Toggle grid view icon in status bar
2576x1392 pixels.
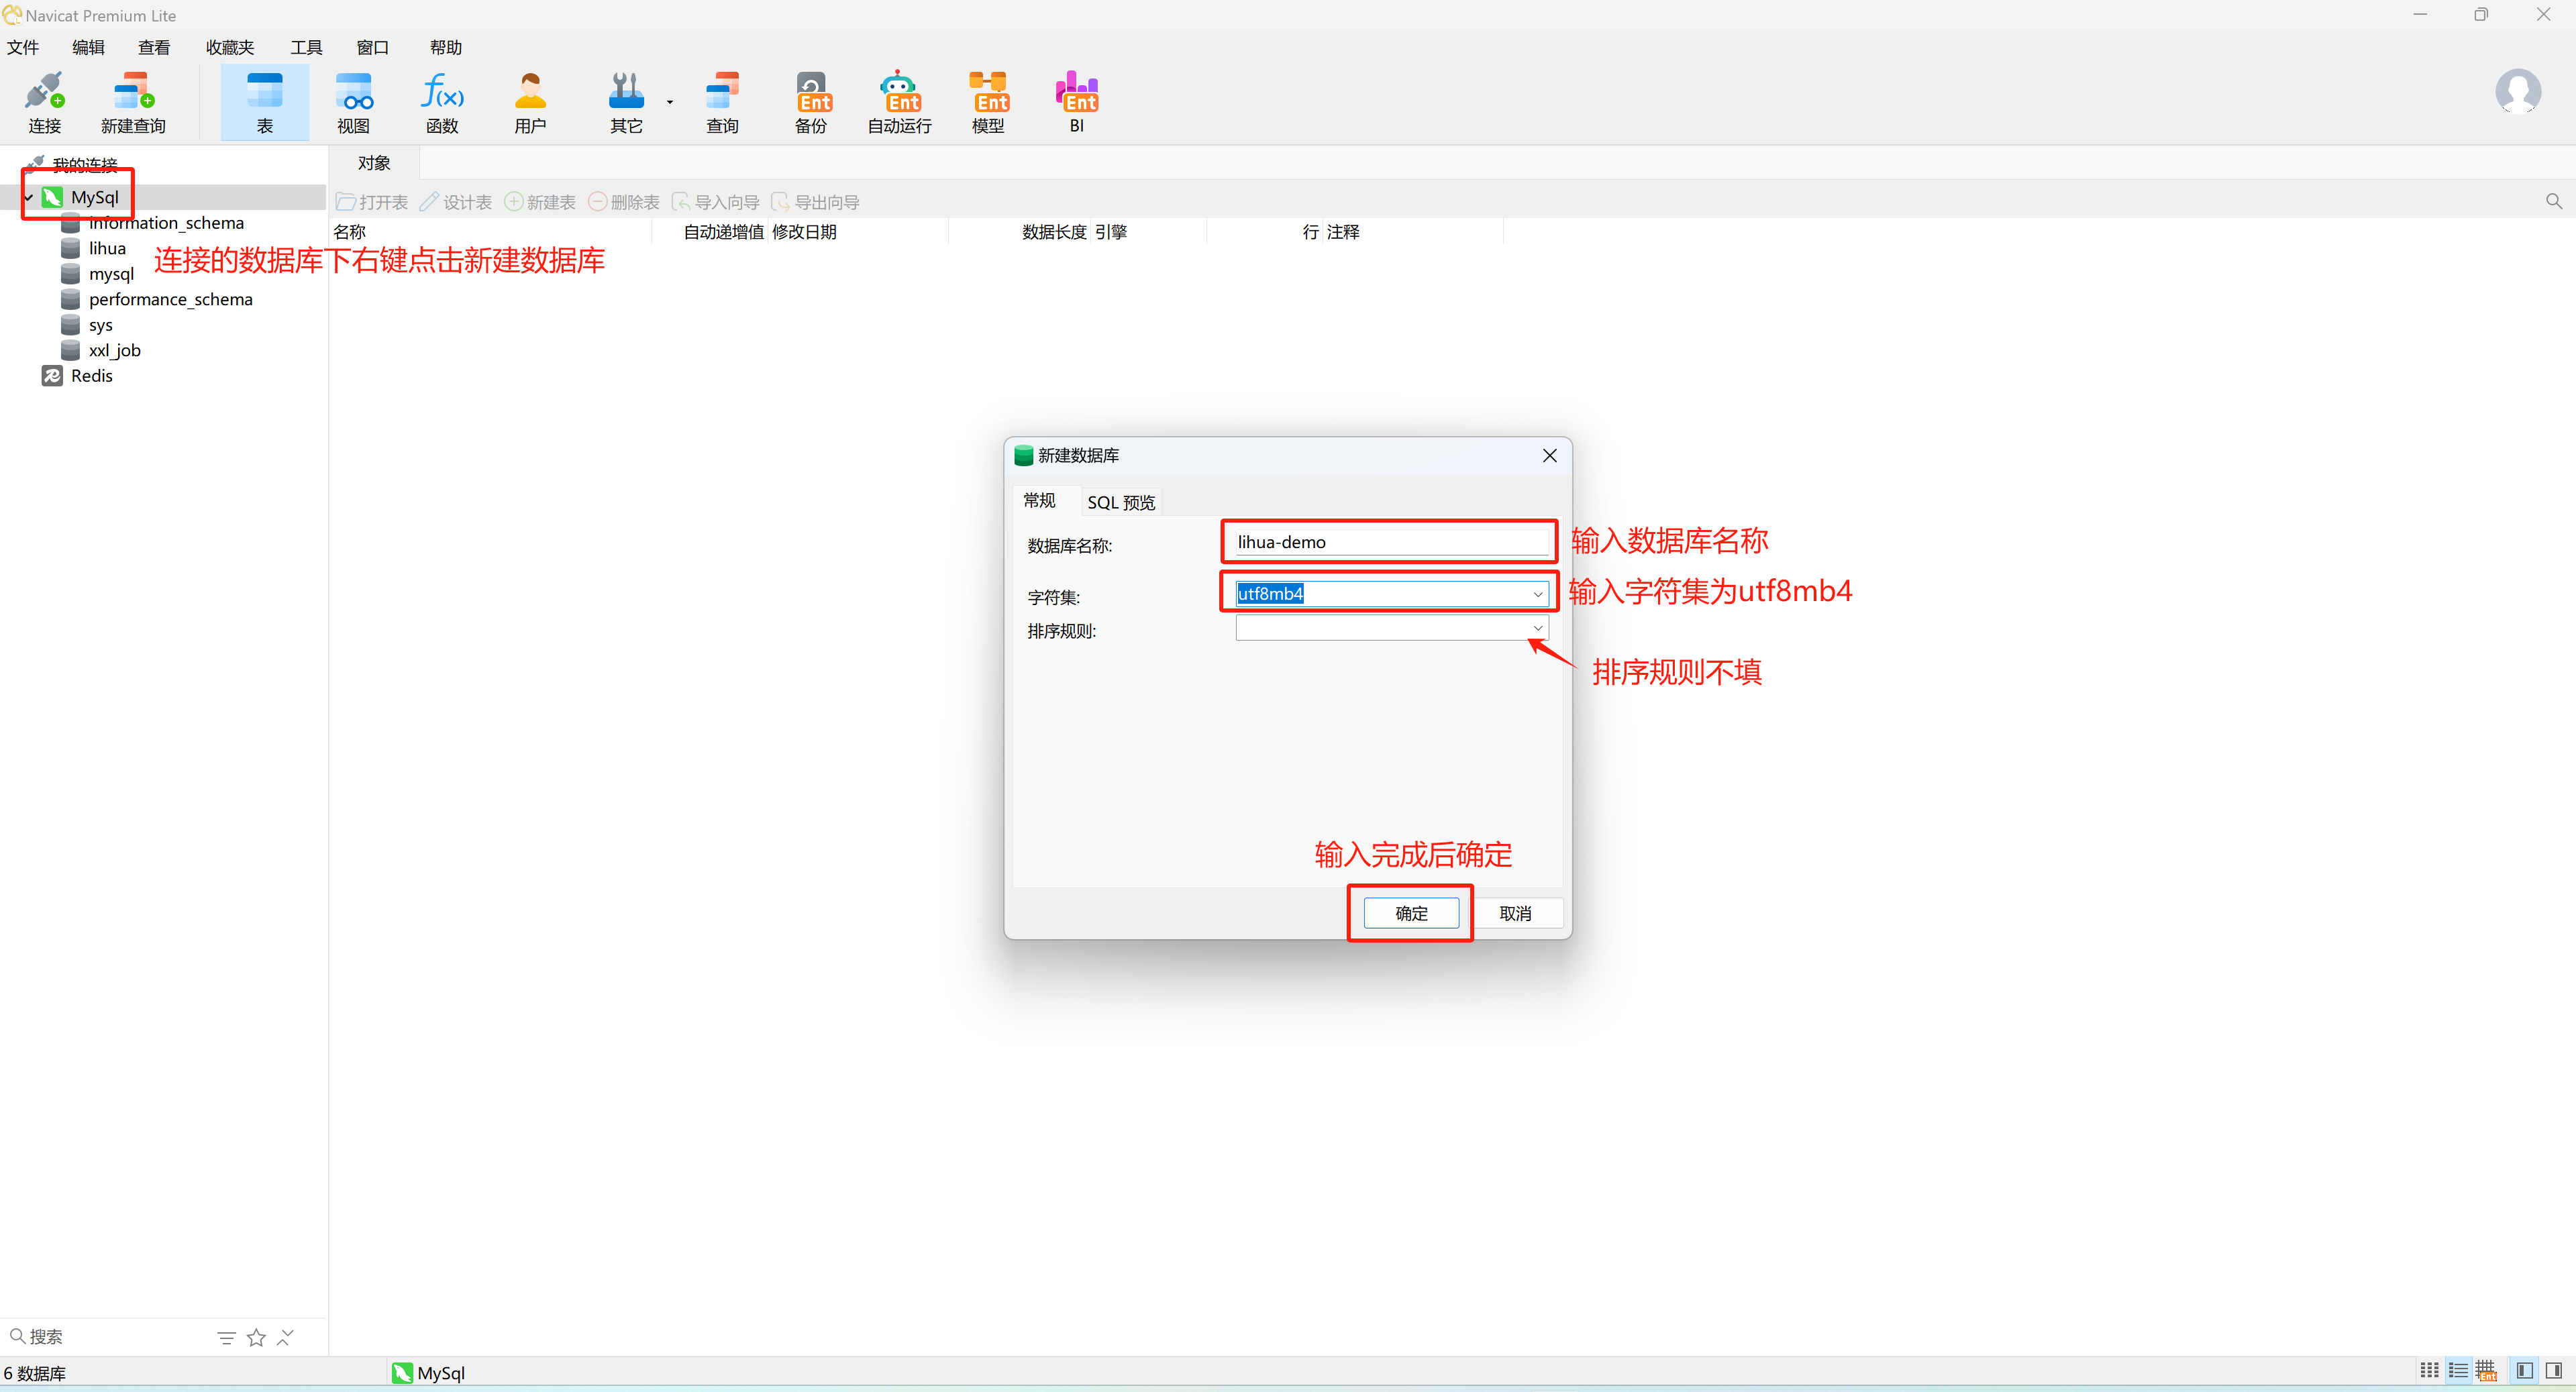point(2429,1371)
